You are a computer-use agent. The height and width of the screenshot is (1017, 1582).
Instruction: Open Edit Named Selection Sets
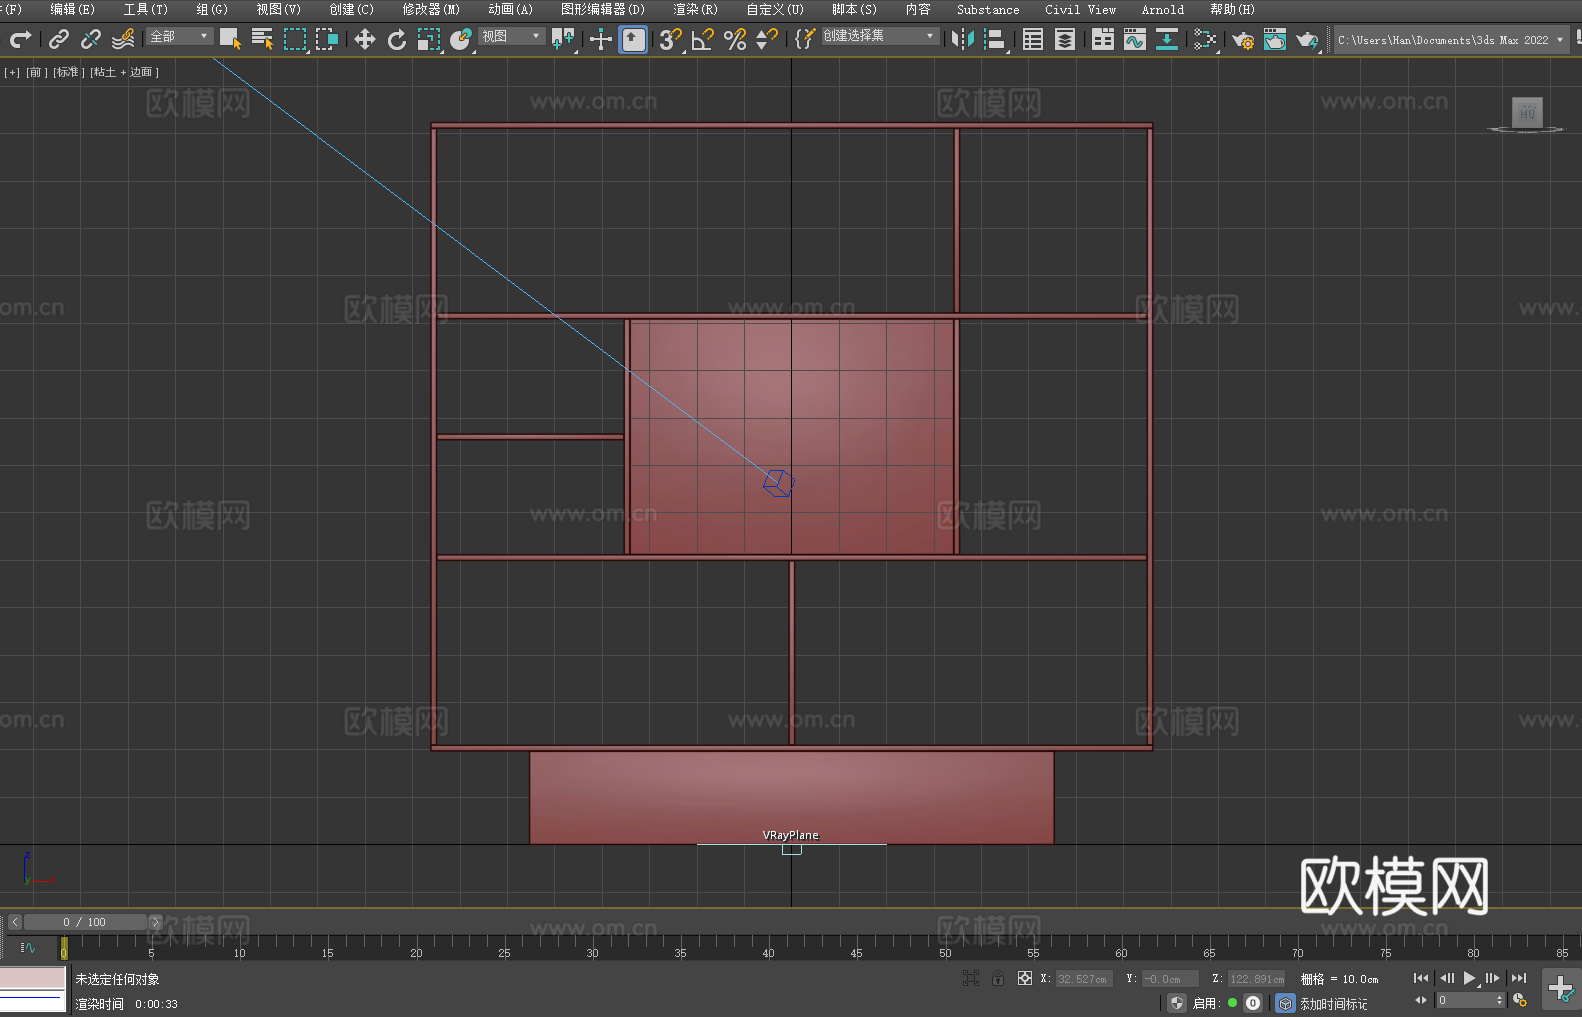click(805, 39)
